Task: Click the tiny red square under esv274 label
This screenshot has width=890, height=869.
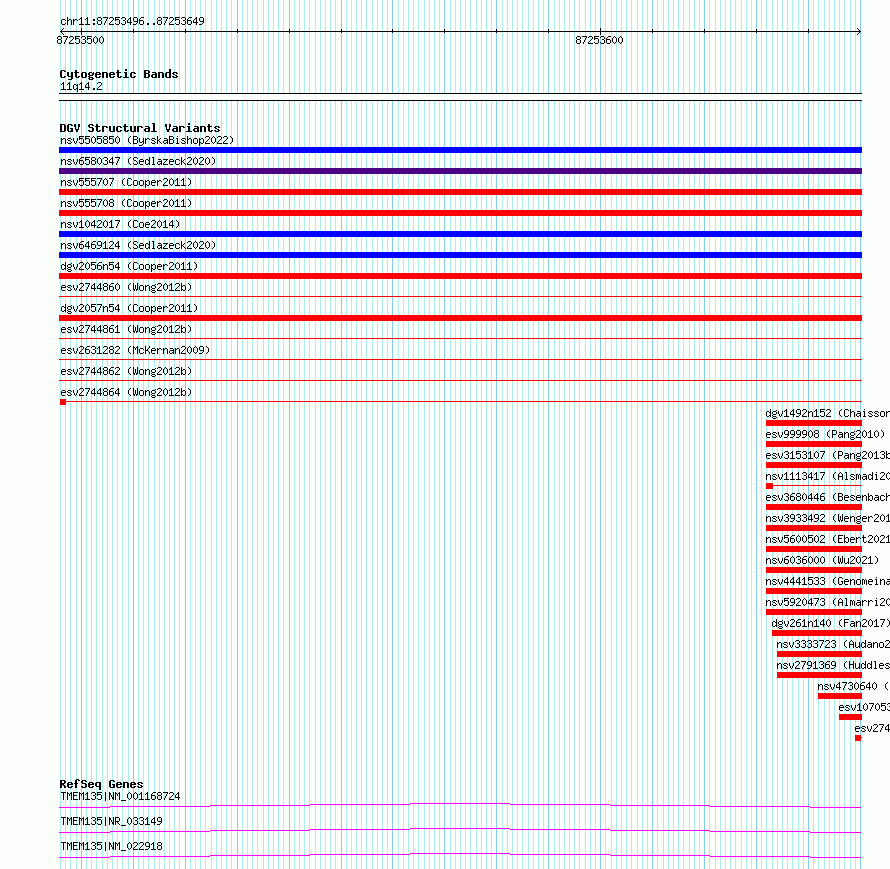Action: coord(858,738)
